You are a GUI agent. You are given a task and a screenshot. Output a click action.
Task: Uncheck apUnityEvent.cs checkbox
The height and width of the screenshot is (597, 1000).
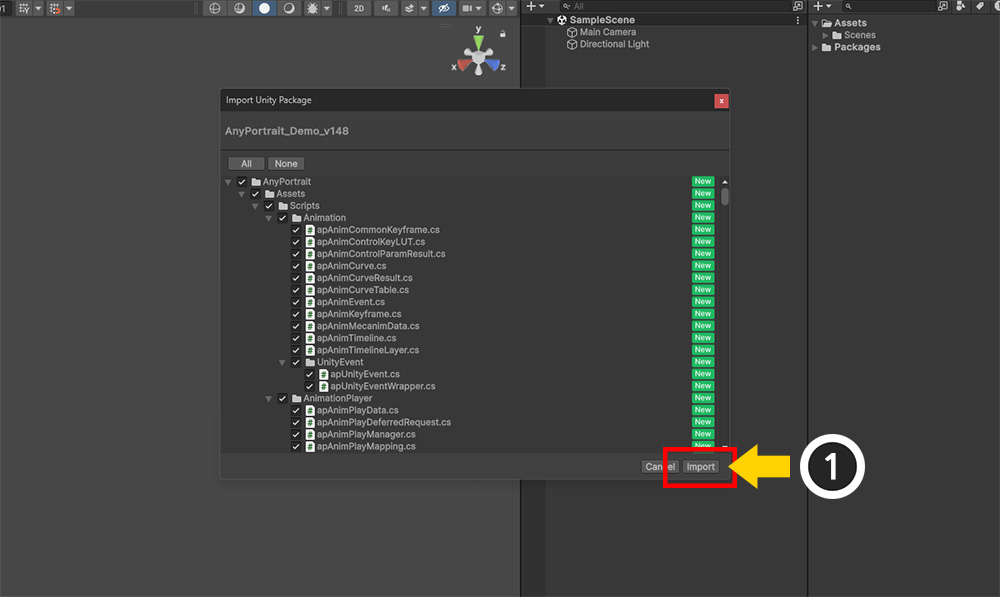(x=309, y=374)
